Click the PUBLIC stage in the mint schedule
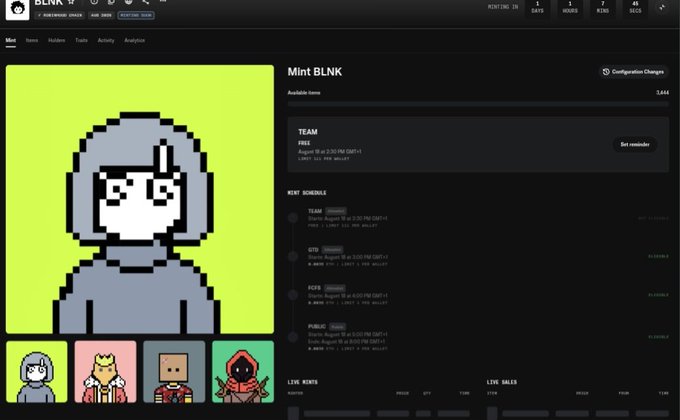This screenshot has height=420, width=680. (x=478, y=337)
